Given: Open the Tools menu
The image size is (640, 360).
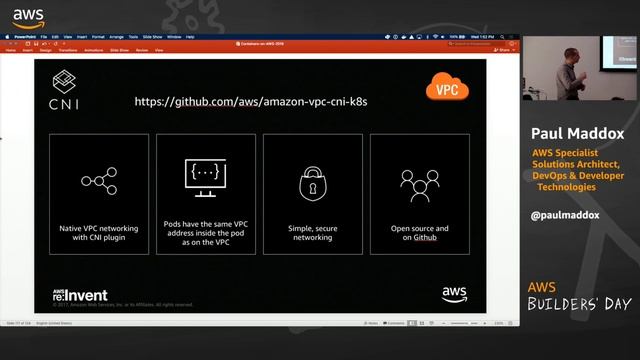Looking at the screenshot, I should coord(133,37).
